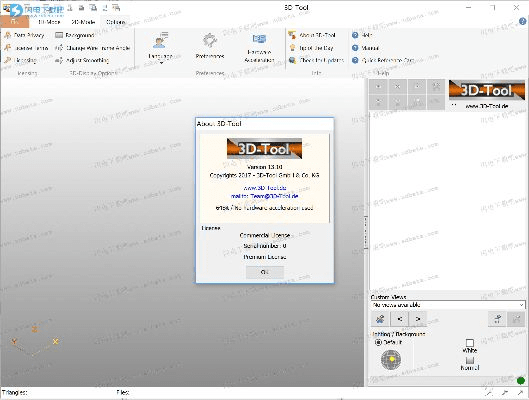Open the Licensing key command
Screen dimensions: 529x400
pos(21,60)
